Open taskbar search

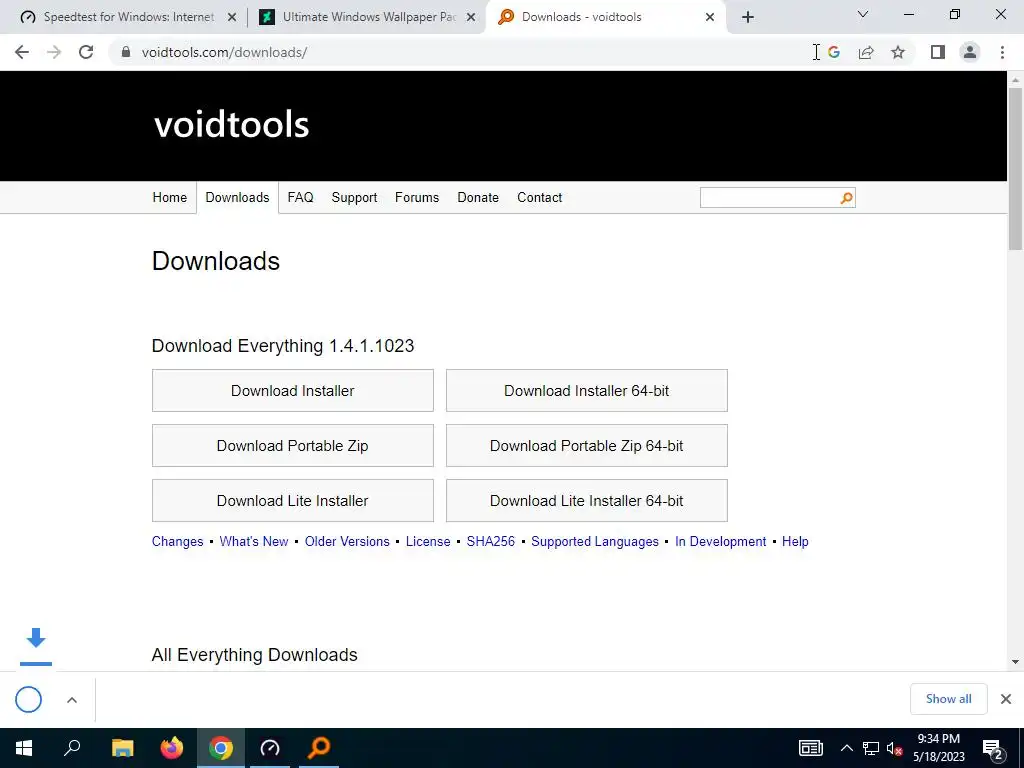(72, 748)
